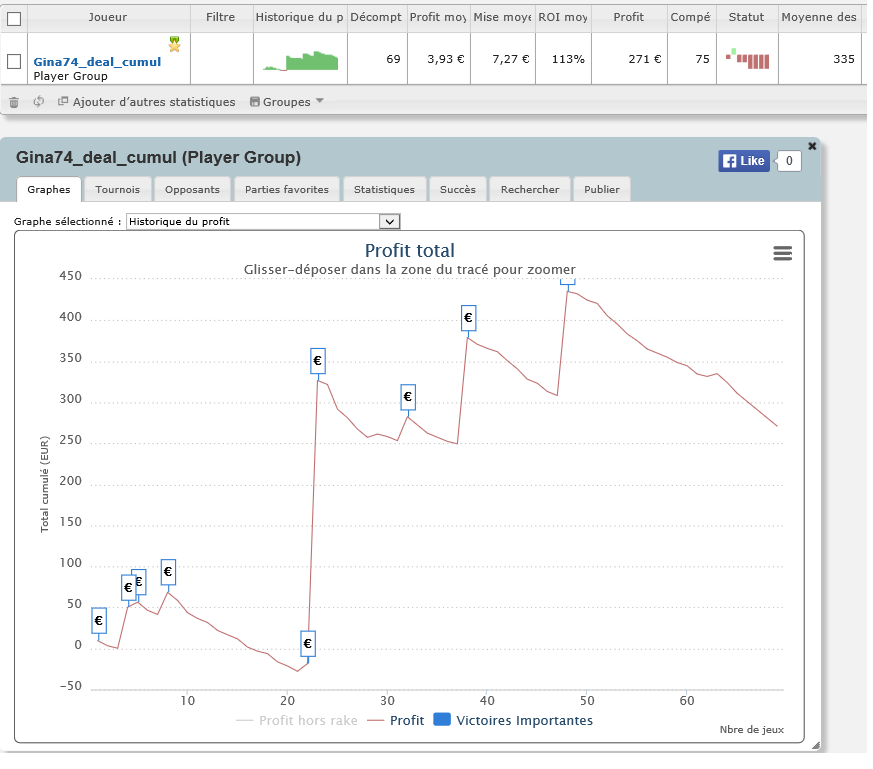Click the 271 € profit cell

(x=629, y=59)
